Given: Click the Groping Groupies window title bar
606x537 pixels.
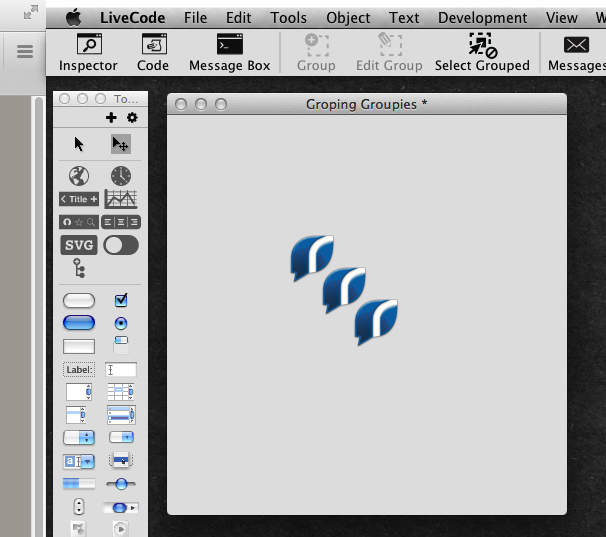Looking at the screenshot, I should pyautogui.click(x=367, y=104).
